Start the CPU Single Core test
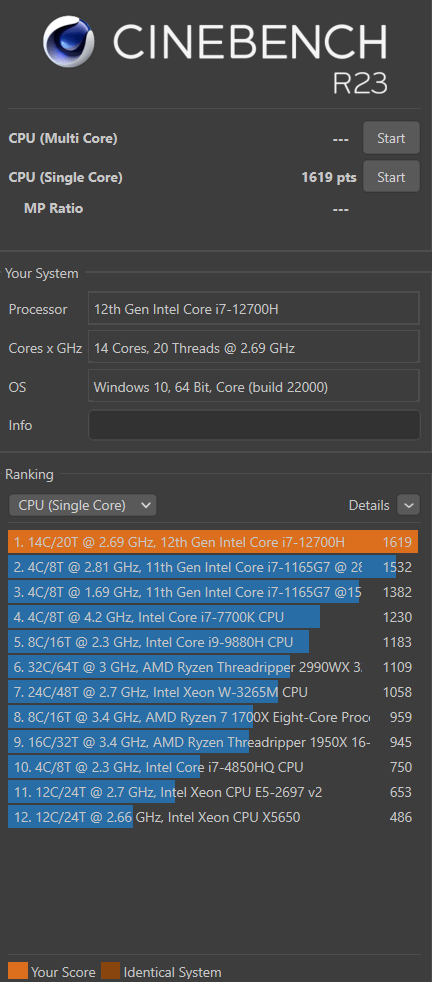The image size is (432, 982). pyautogui.click(x=391, y=177)
